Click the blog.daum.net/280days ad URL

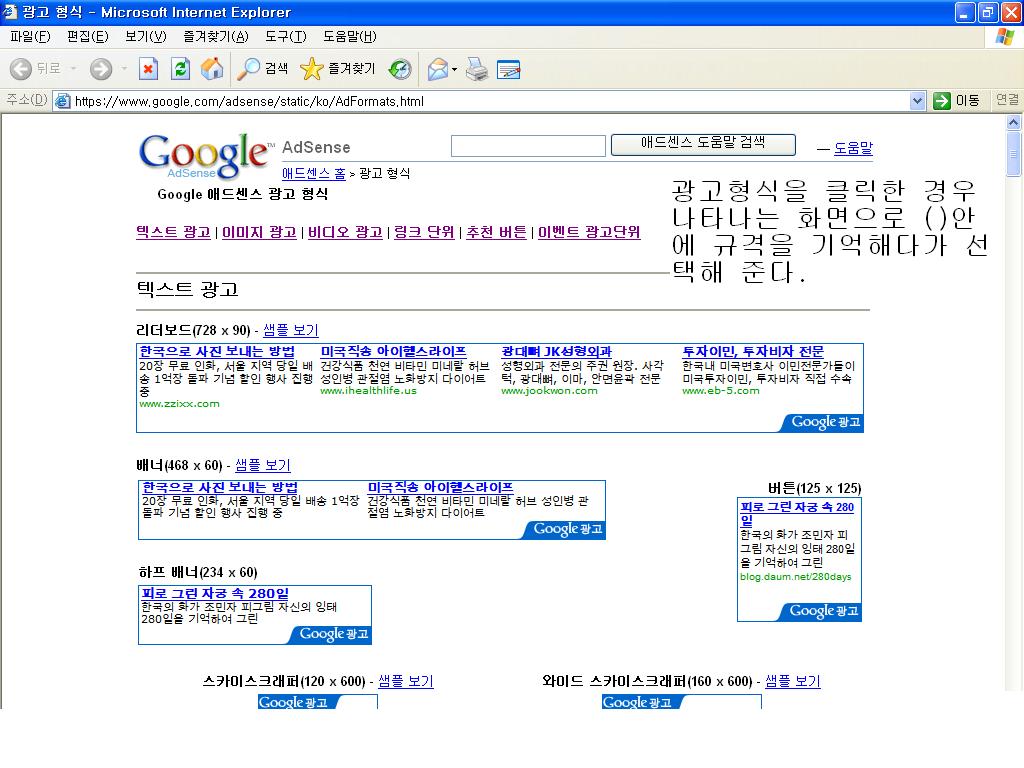tap(795, 577)
